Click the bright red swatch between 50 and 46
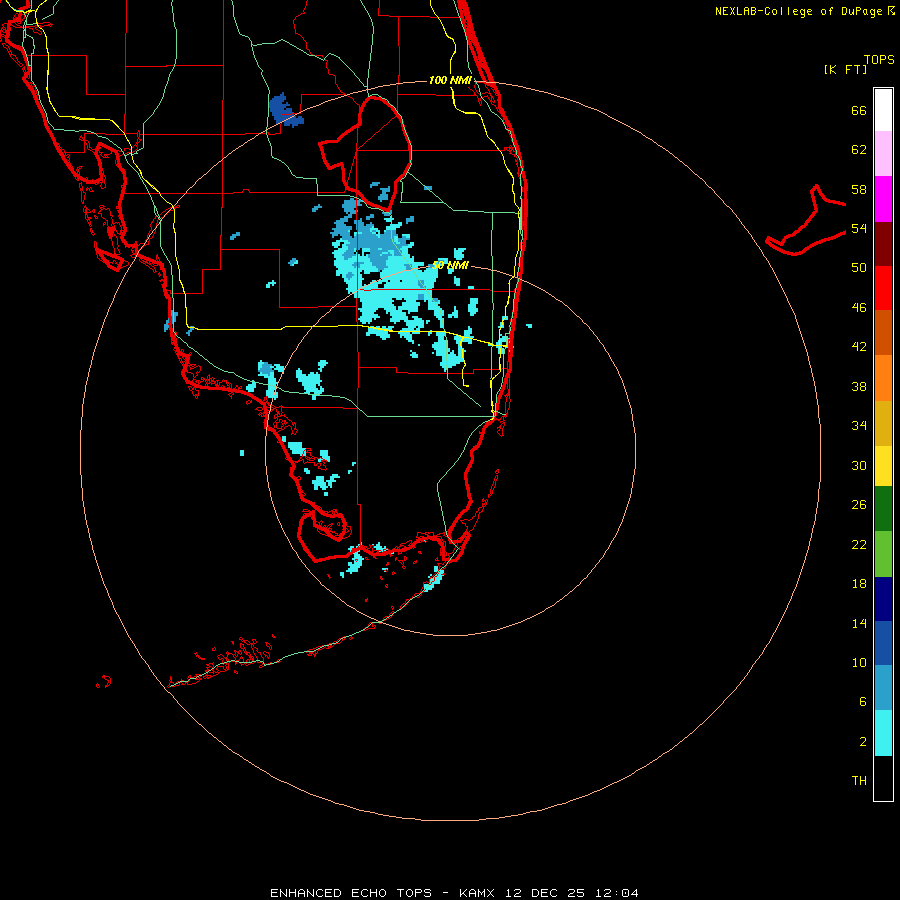Screen dimensions: 900x900 883,288
